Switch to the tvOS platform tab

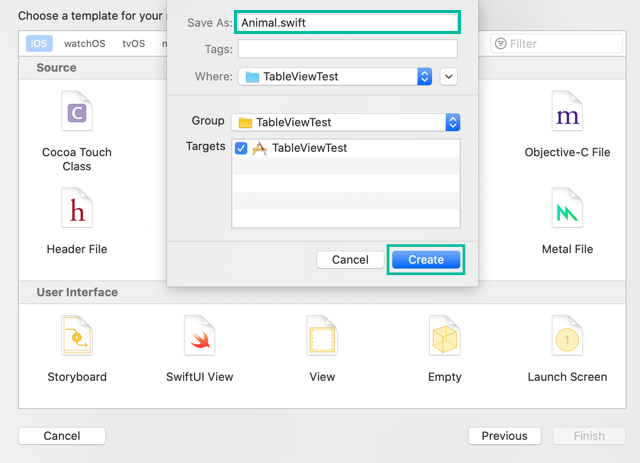pyautogui.click(x=133, y=44)
